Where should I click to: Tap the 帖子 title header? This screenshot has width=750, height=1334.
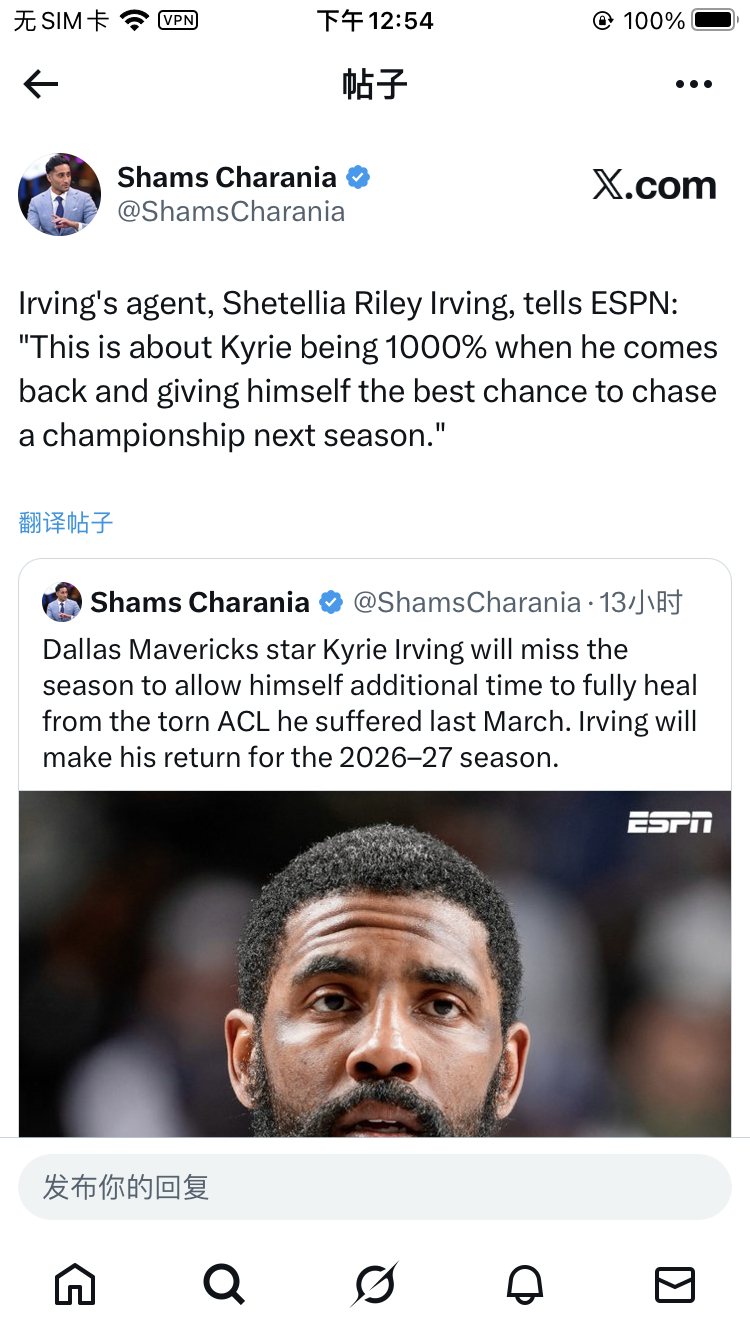[x=375, y=84]
